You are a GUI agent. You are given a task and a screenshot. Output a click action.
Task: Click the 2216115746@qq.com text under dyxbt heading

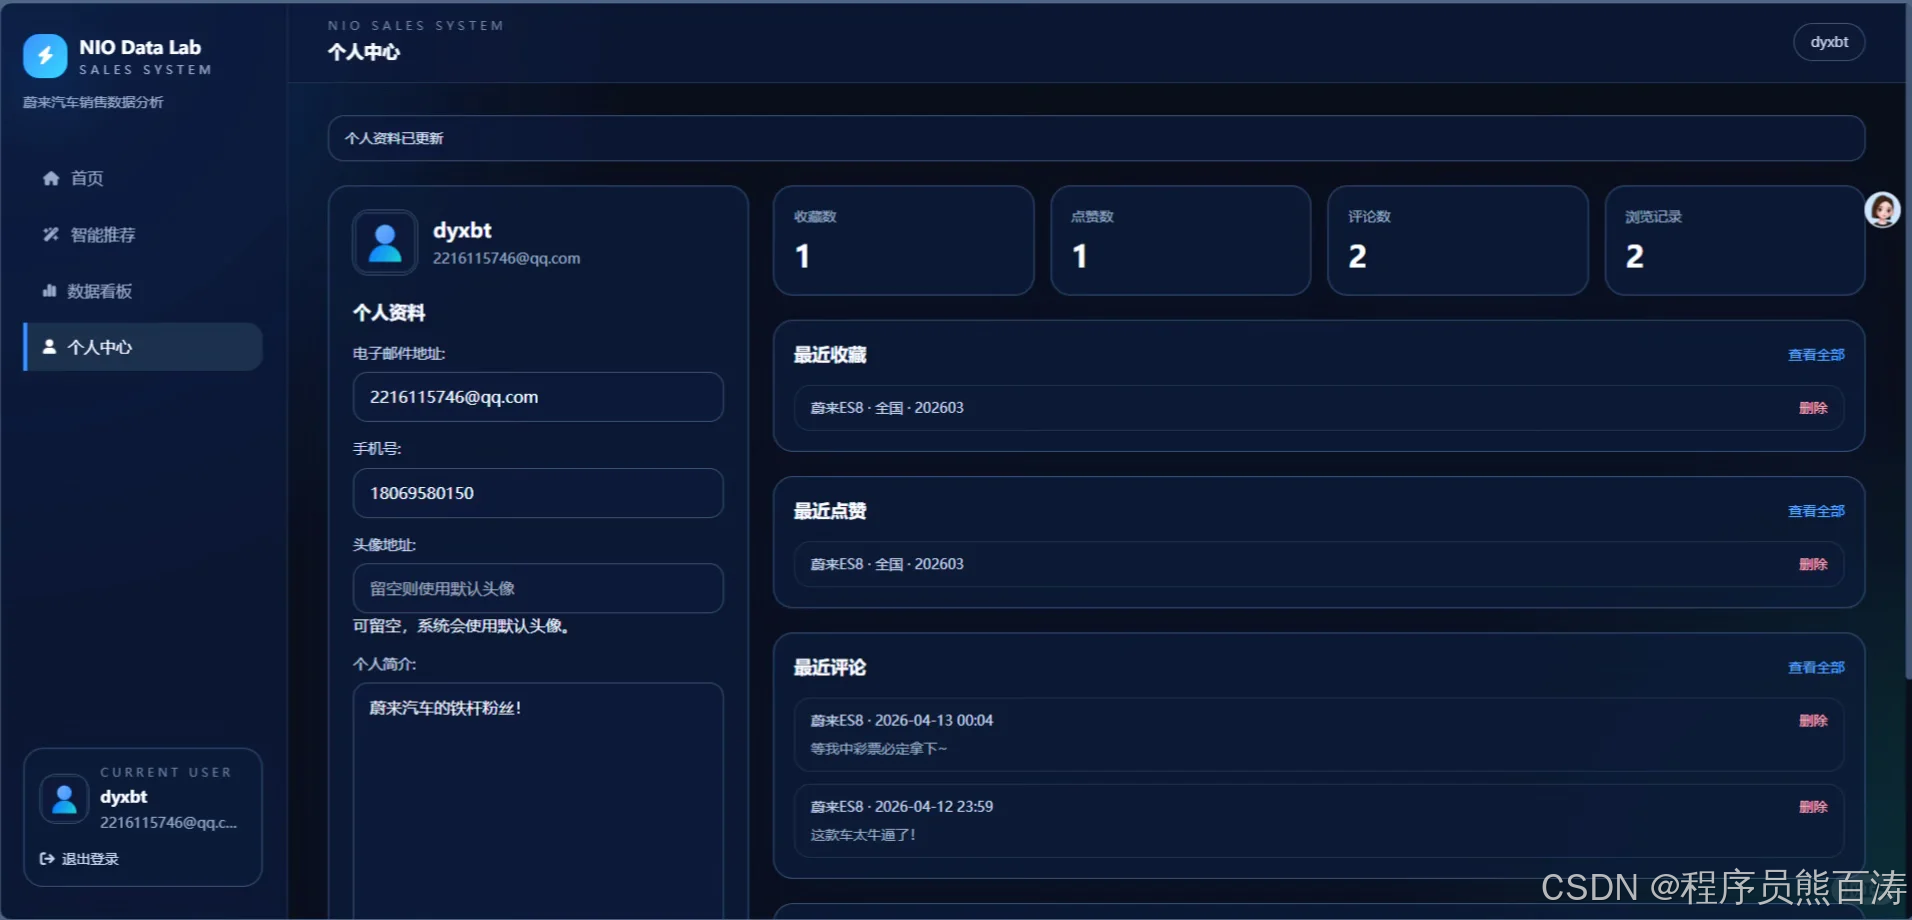[x=506, y=258]
